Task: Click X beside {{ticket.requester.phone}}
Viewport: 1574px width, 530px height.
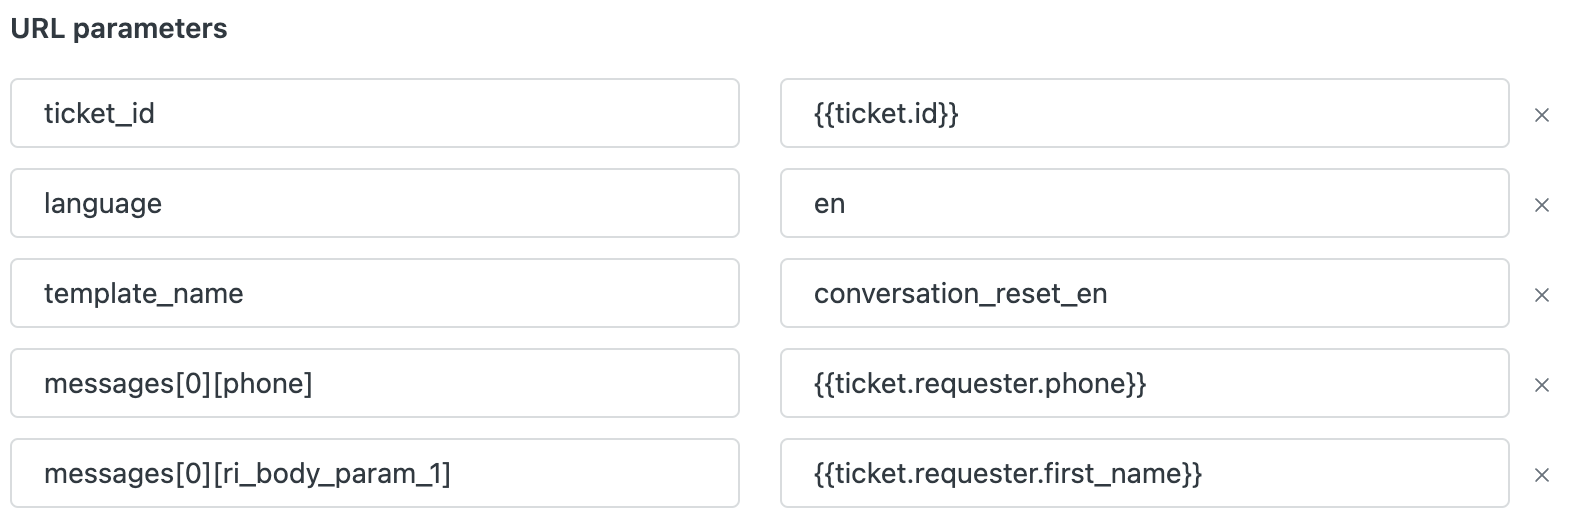Action: point(1541,385)
